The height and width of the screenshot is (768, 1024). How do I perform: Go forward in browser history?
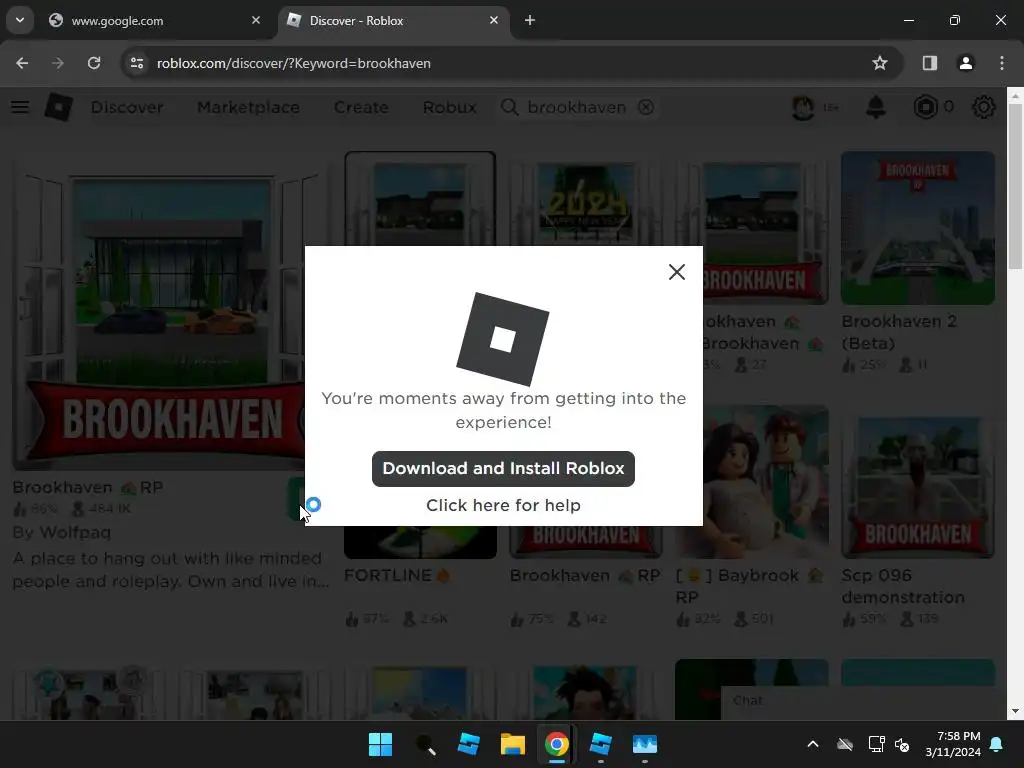coord(58,63)
